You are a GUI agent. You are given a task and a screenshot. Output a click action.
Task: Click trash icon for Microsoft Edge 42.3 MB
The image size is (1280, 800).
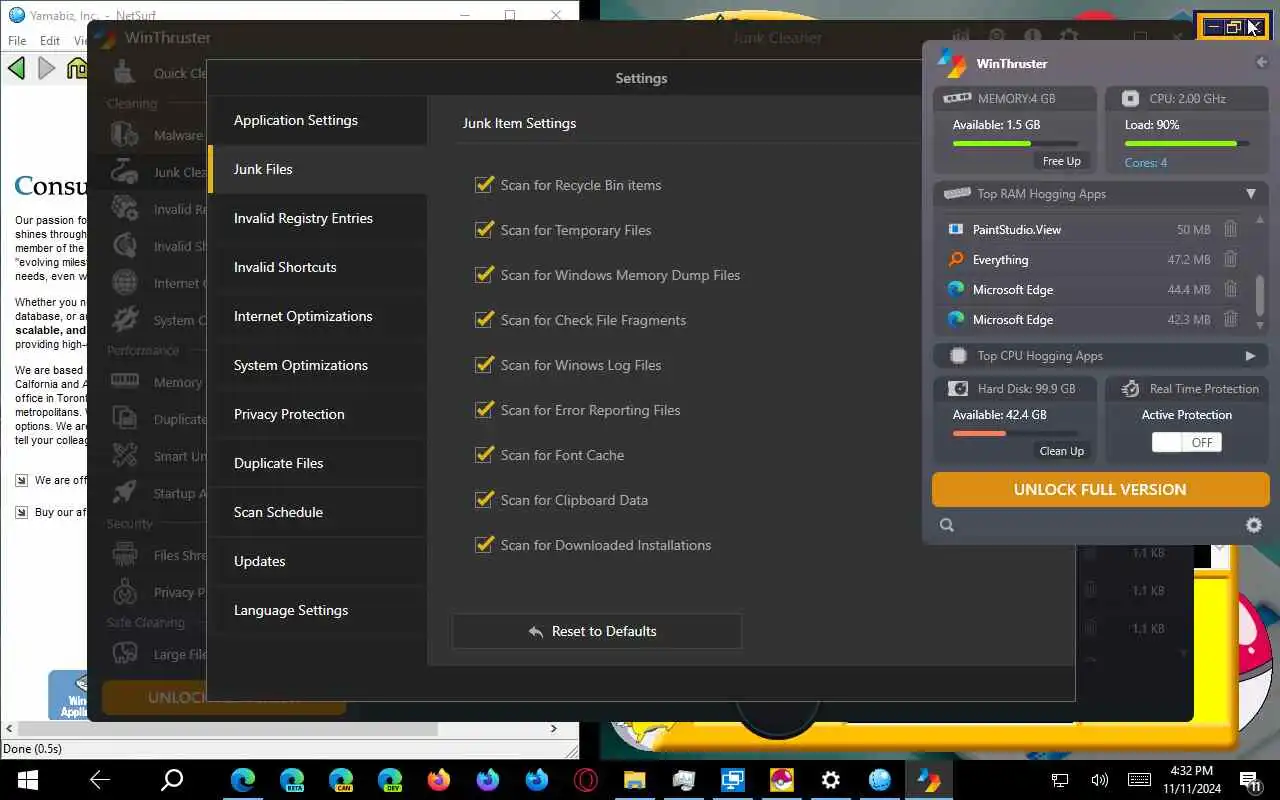click(1230, 319)
